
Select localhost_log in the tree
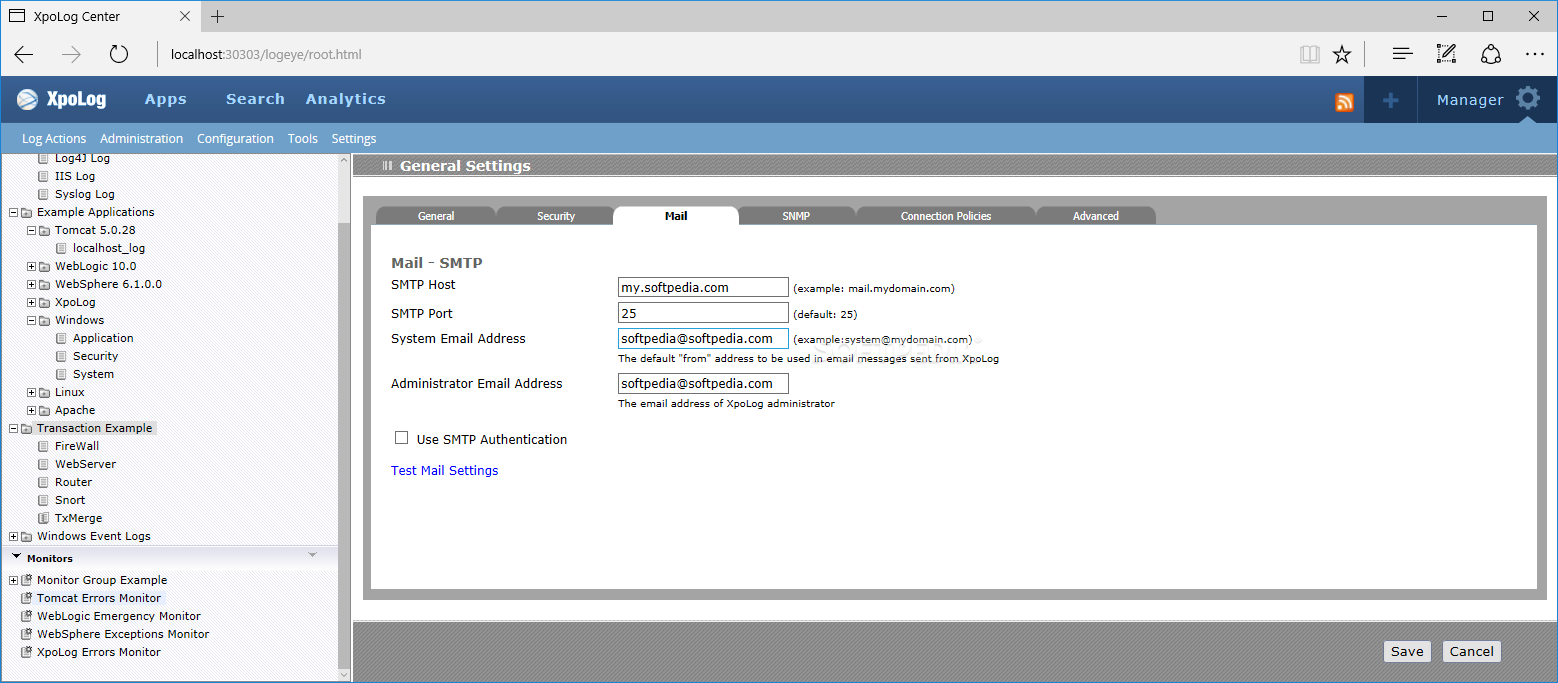(x=109, y=248)
